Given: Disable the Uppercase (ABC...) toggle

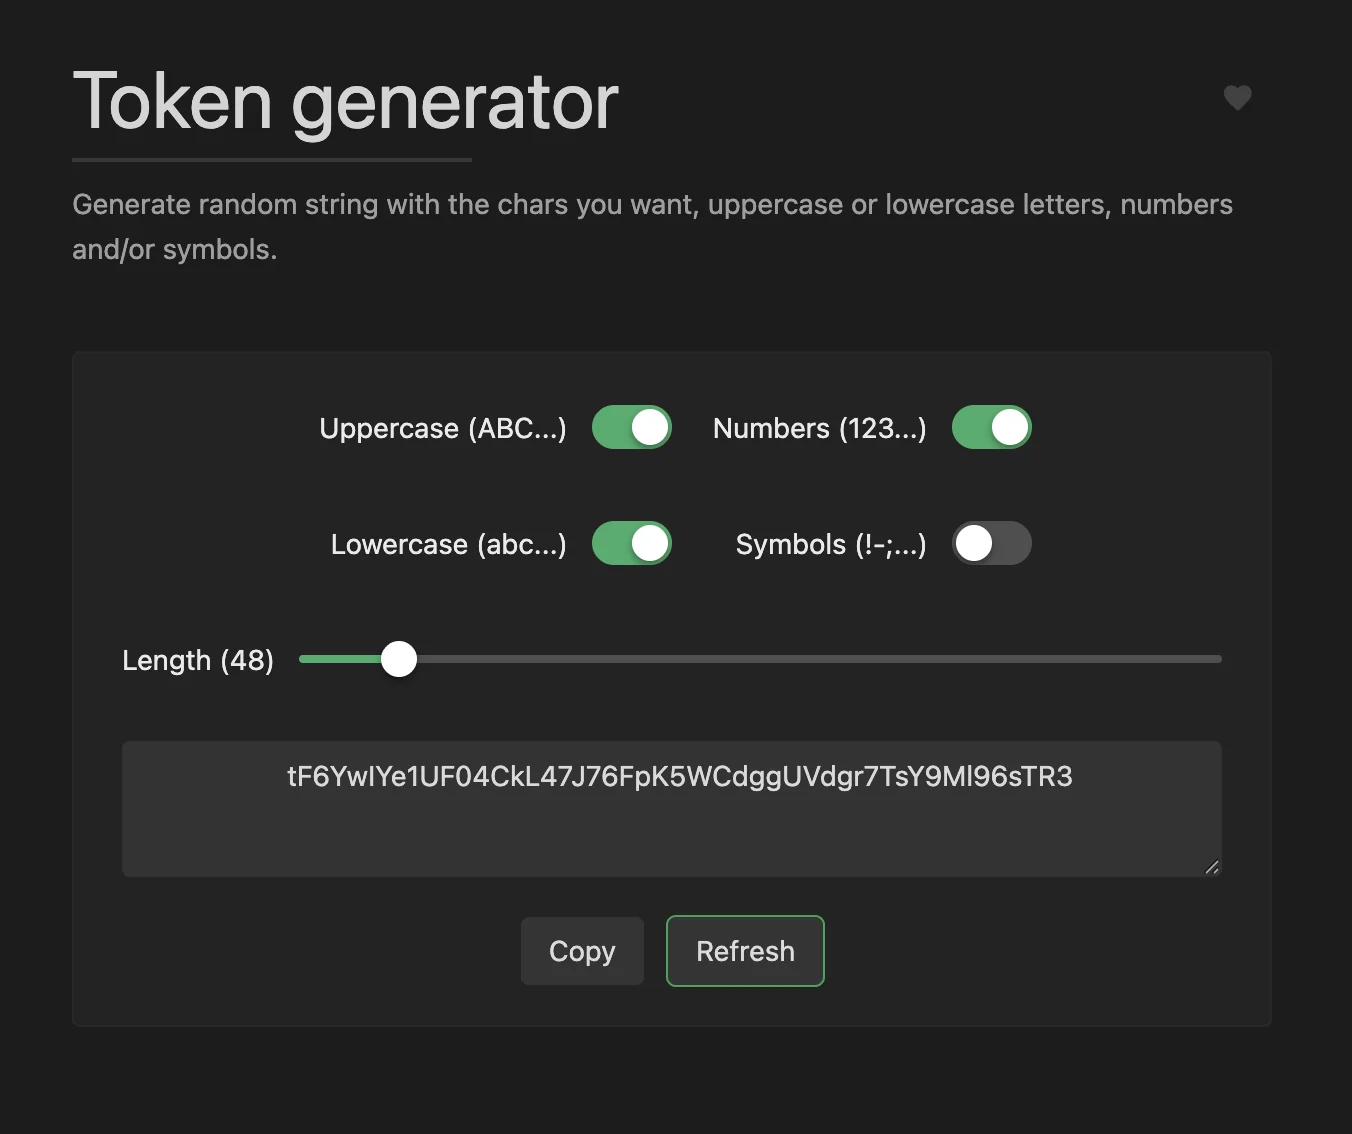Looking at the screenshot, I should pos(632,427).
